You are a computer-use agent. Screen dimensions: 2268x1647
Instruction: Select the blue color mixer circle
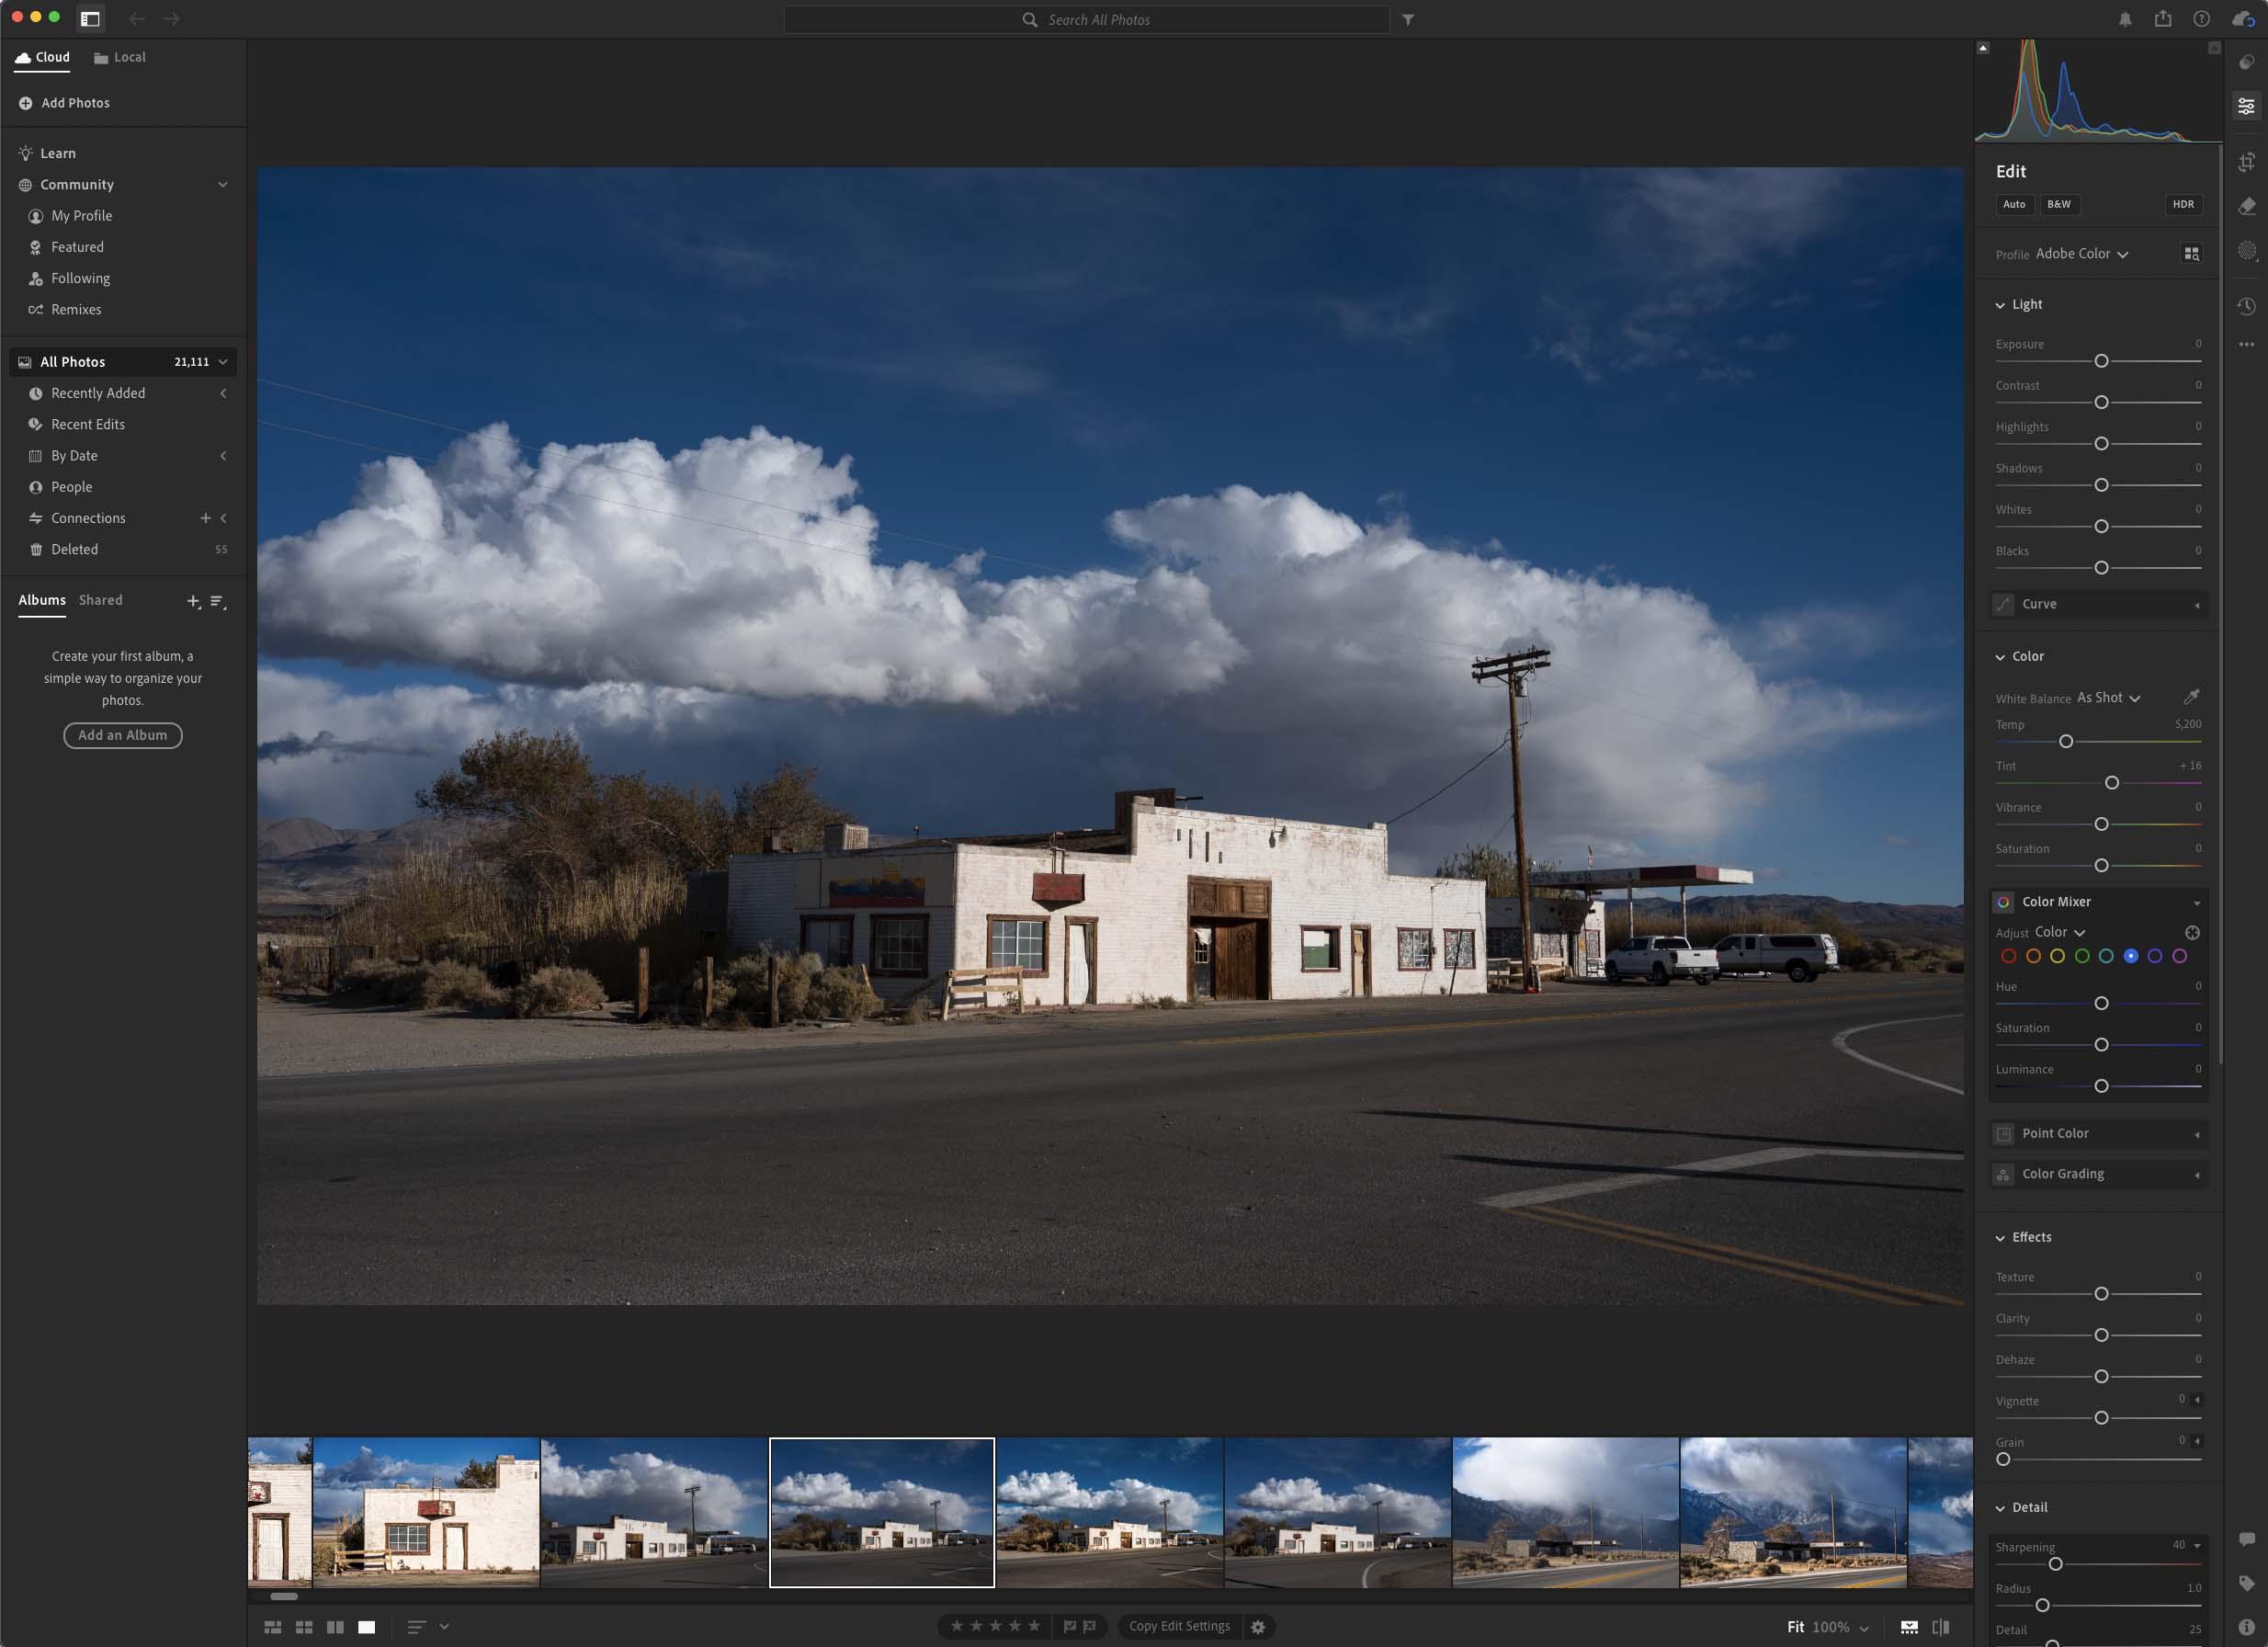click(2130, 956)
